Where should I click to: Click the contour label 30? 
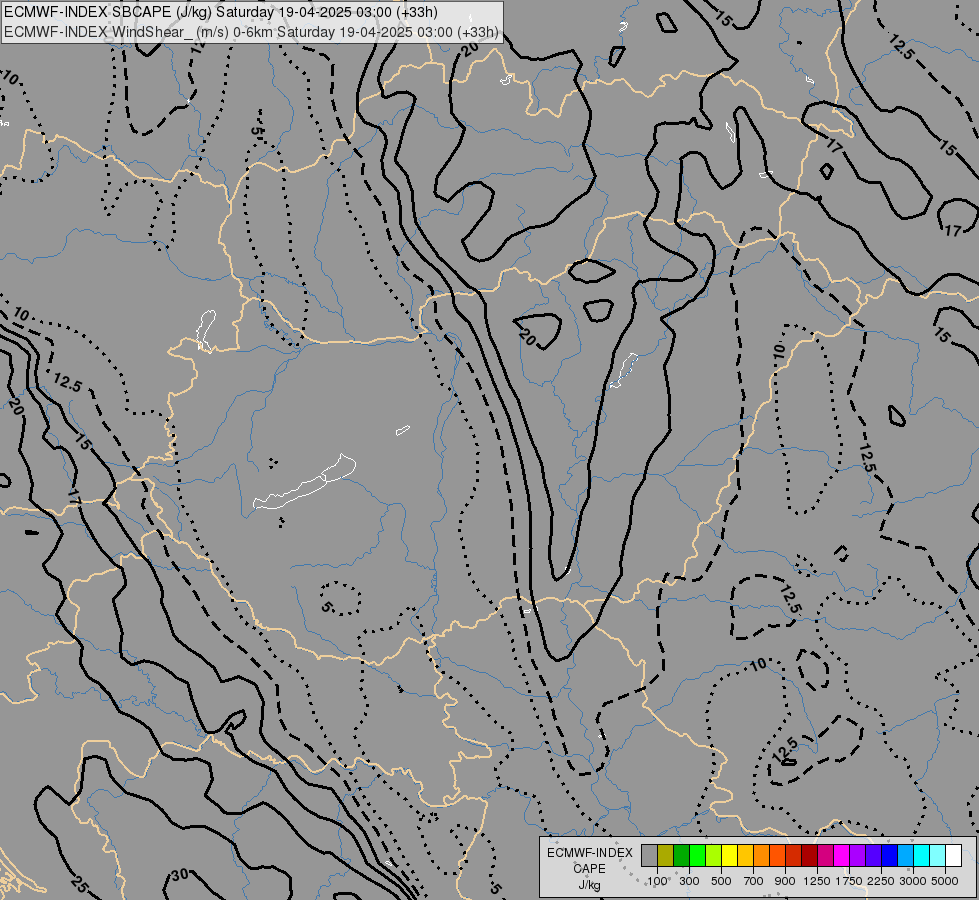180,874
